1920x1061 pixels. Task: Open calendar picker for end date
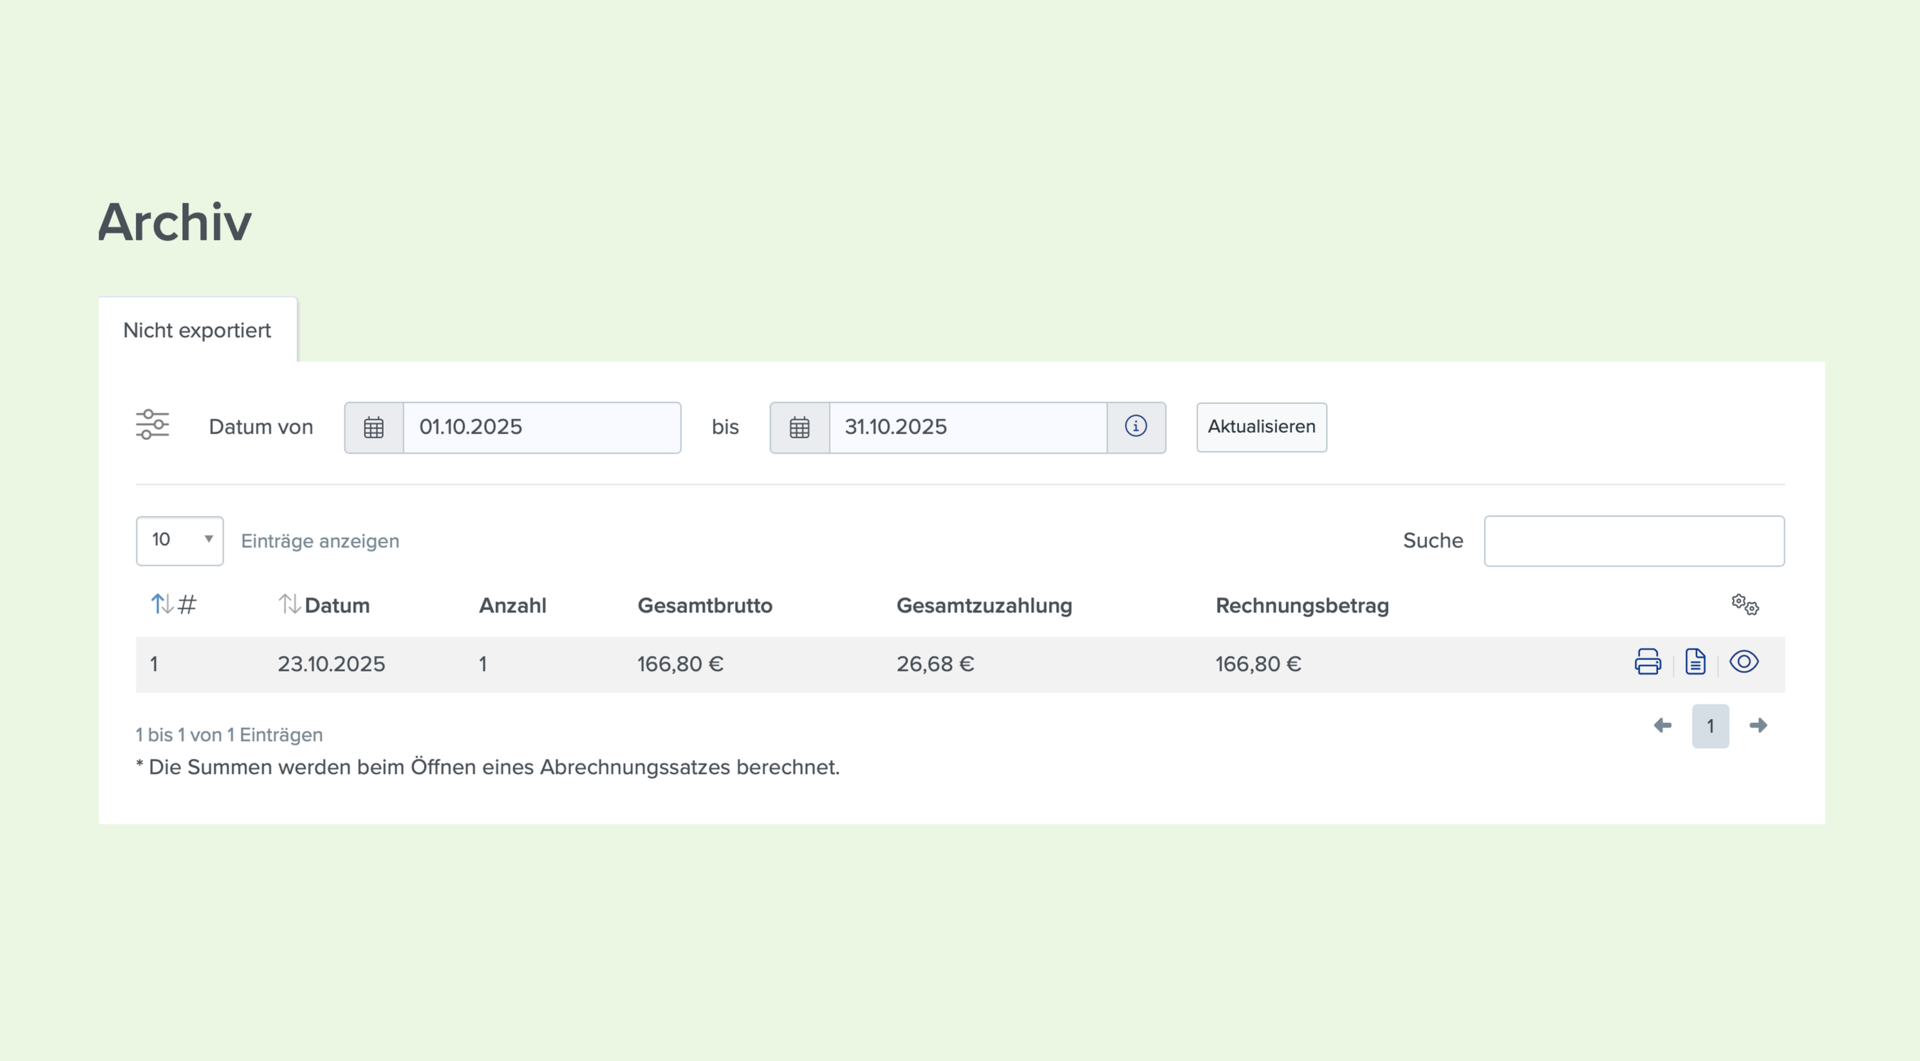point(800,428)
